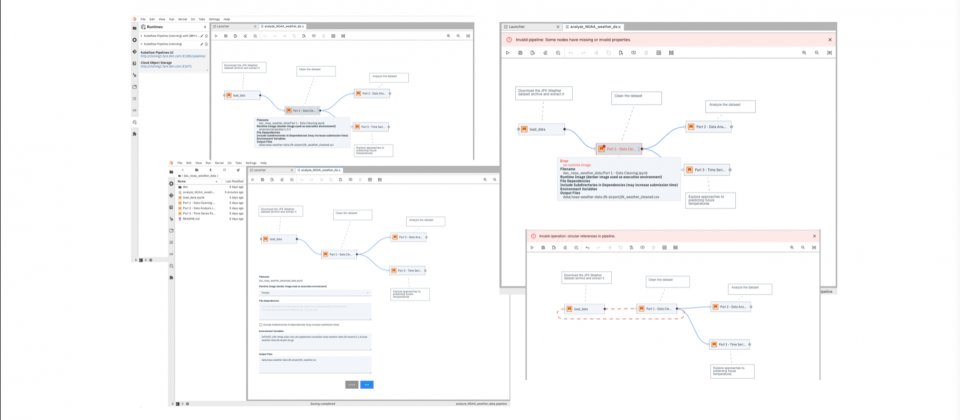Add comment icon in Invalid pipeline window toolbar
Image resolution: width=960 pixels, height=420 pixels.
634,53
